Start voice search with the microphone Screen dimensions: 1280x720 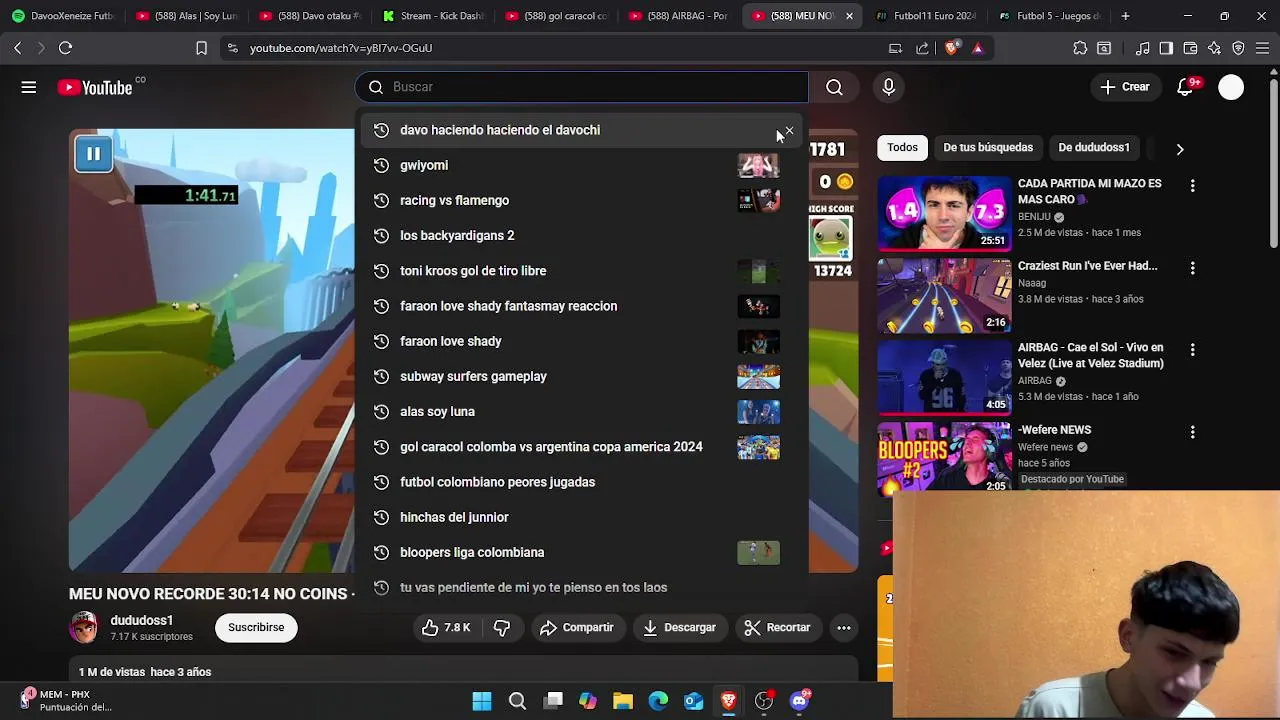[x=888, y=87]
